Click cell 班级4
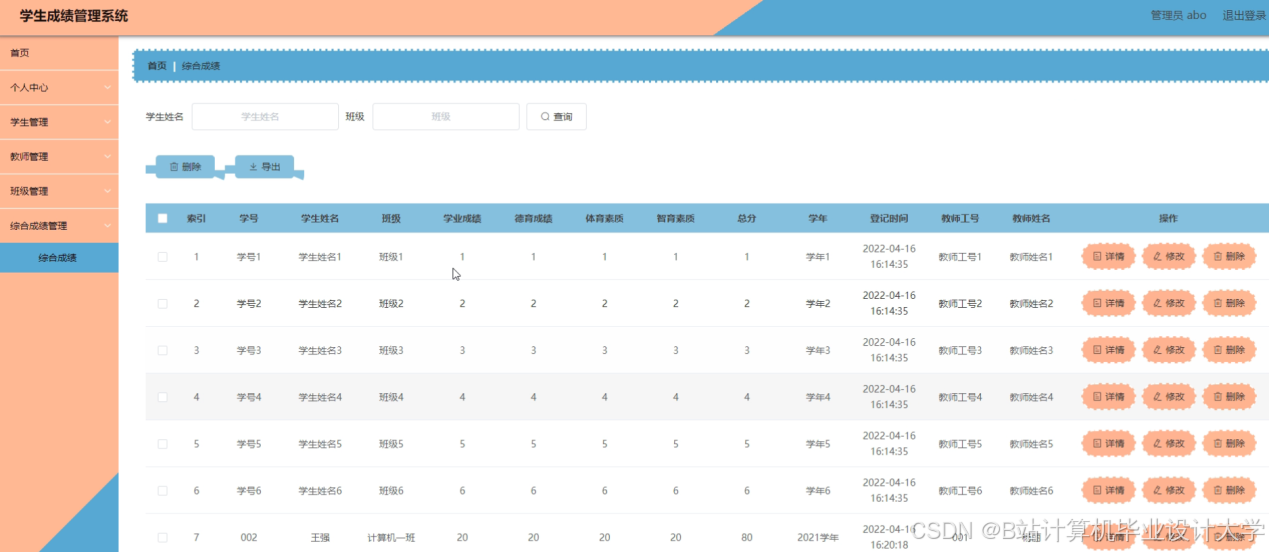1269x552 pixels. point(391,397)
